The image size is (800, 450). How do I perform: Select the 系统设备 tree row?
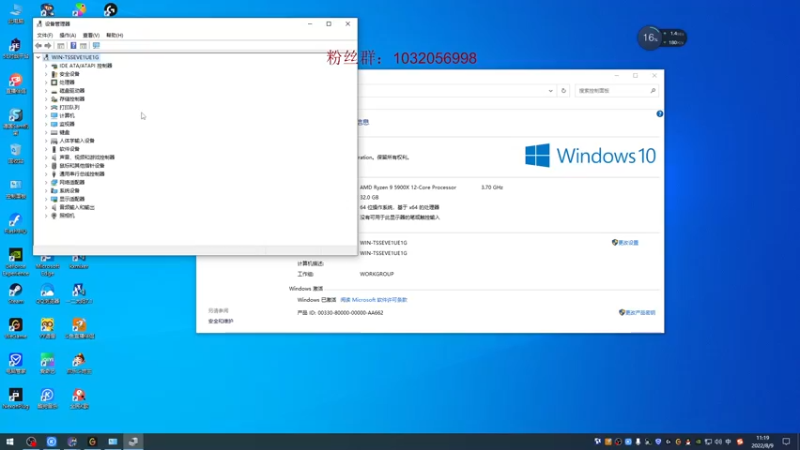[x=65, y=190]
